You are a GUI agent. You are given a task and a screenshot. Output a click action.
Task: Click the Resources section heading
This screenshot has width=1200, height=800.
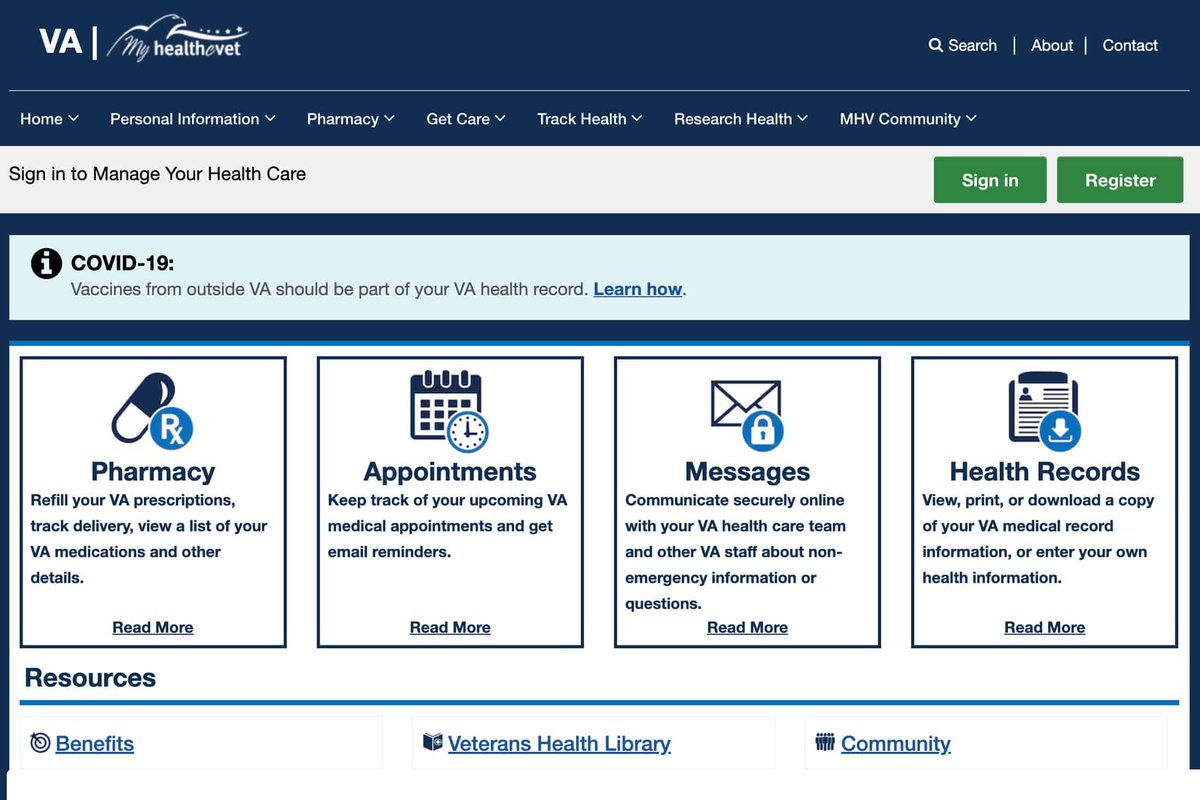coord(90,678)
